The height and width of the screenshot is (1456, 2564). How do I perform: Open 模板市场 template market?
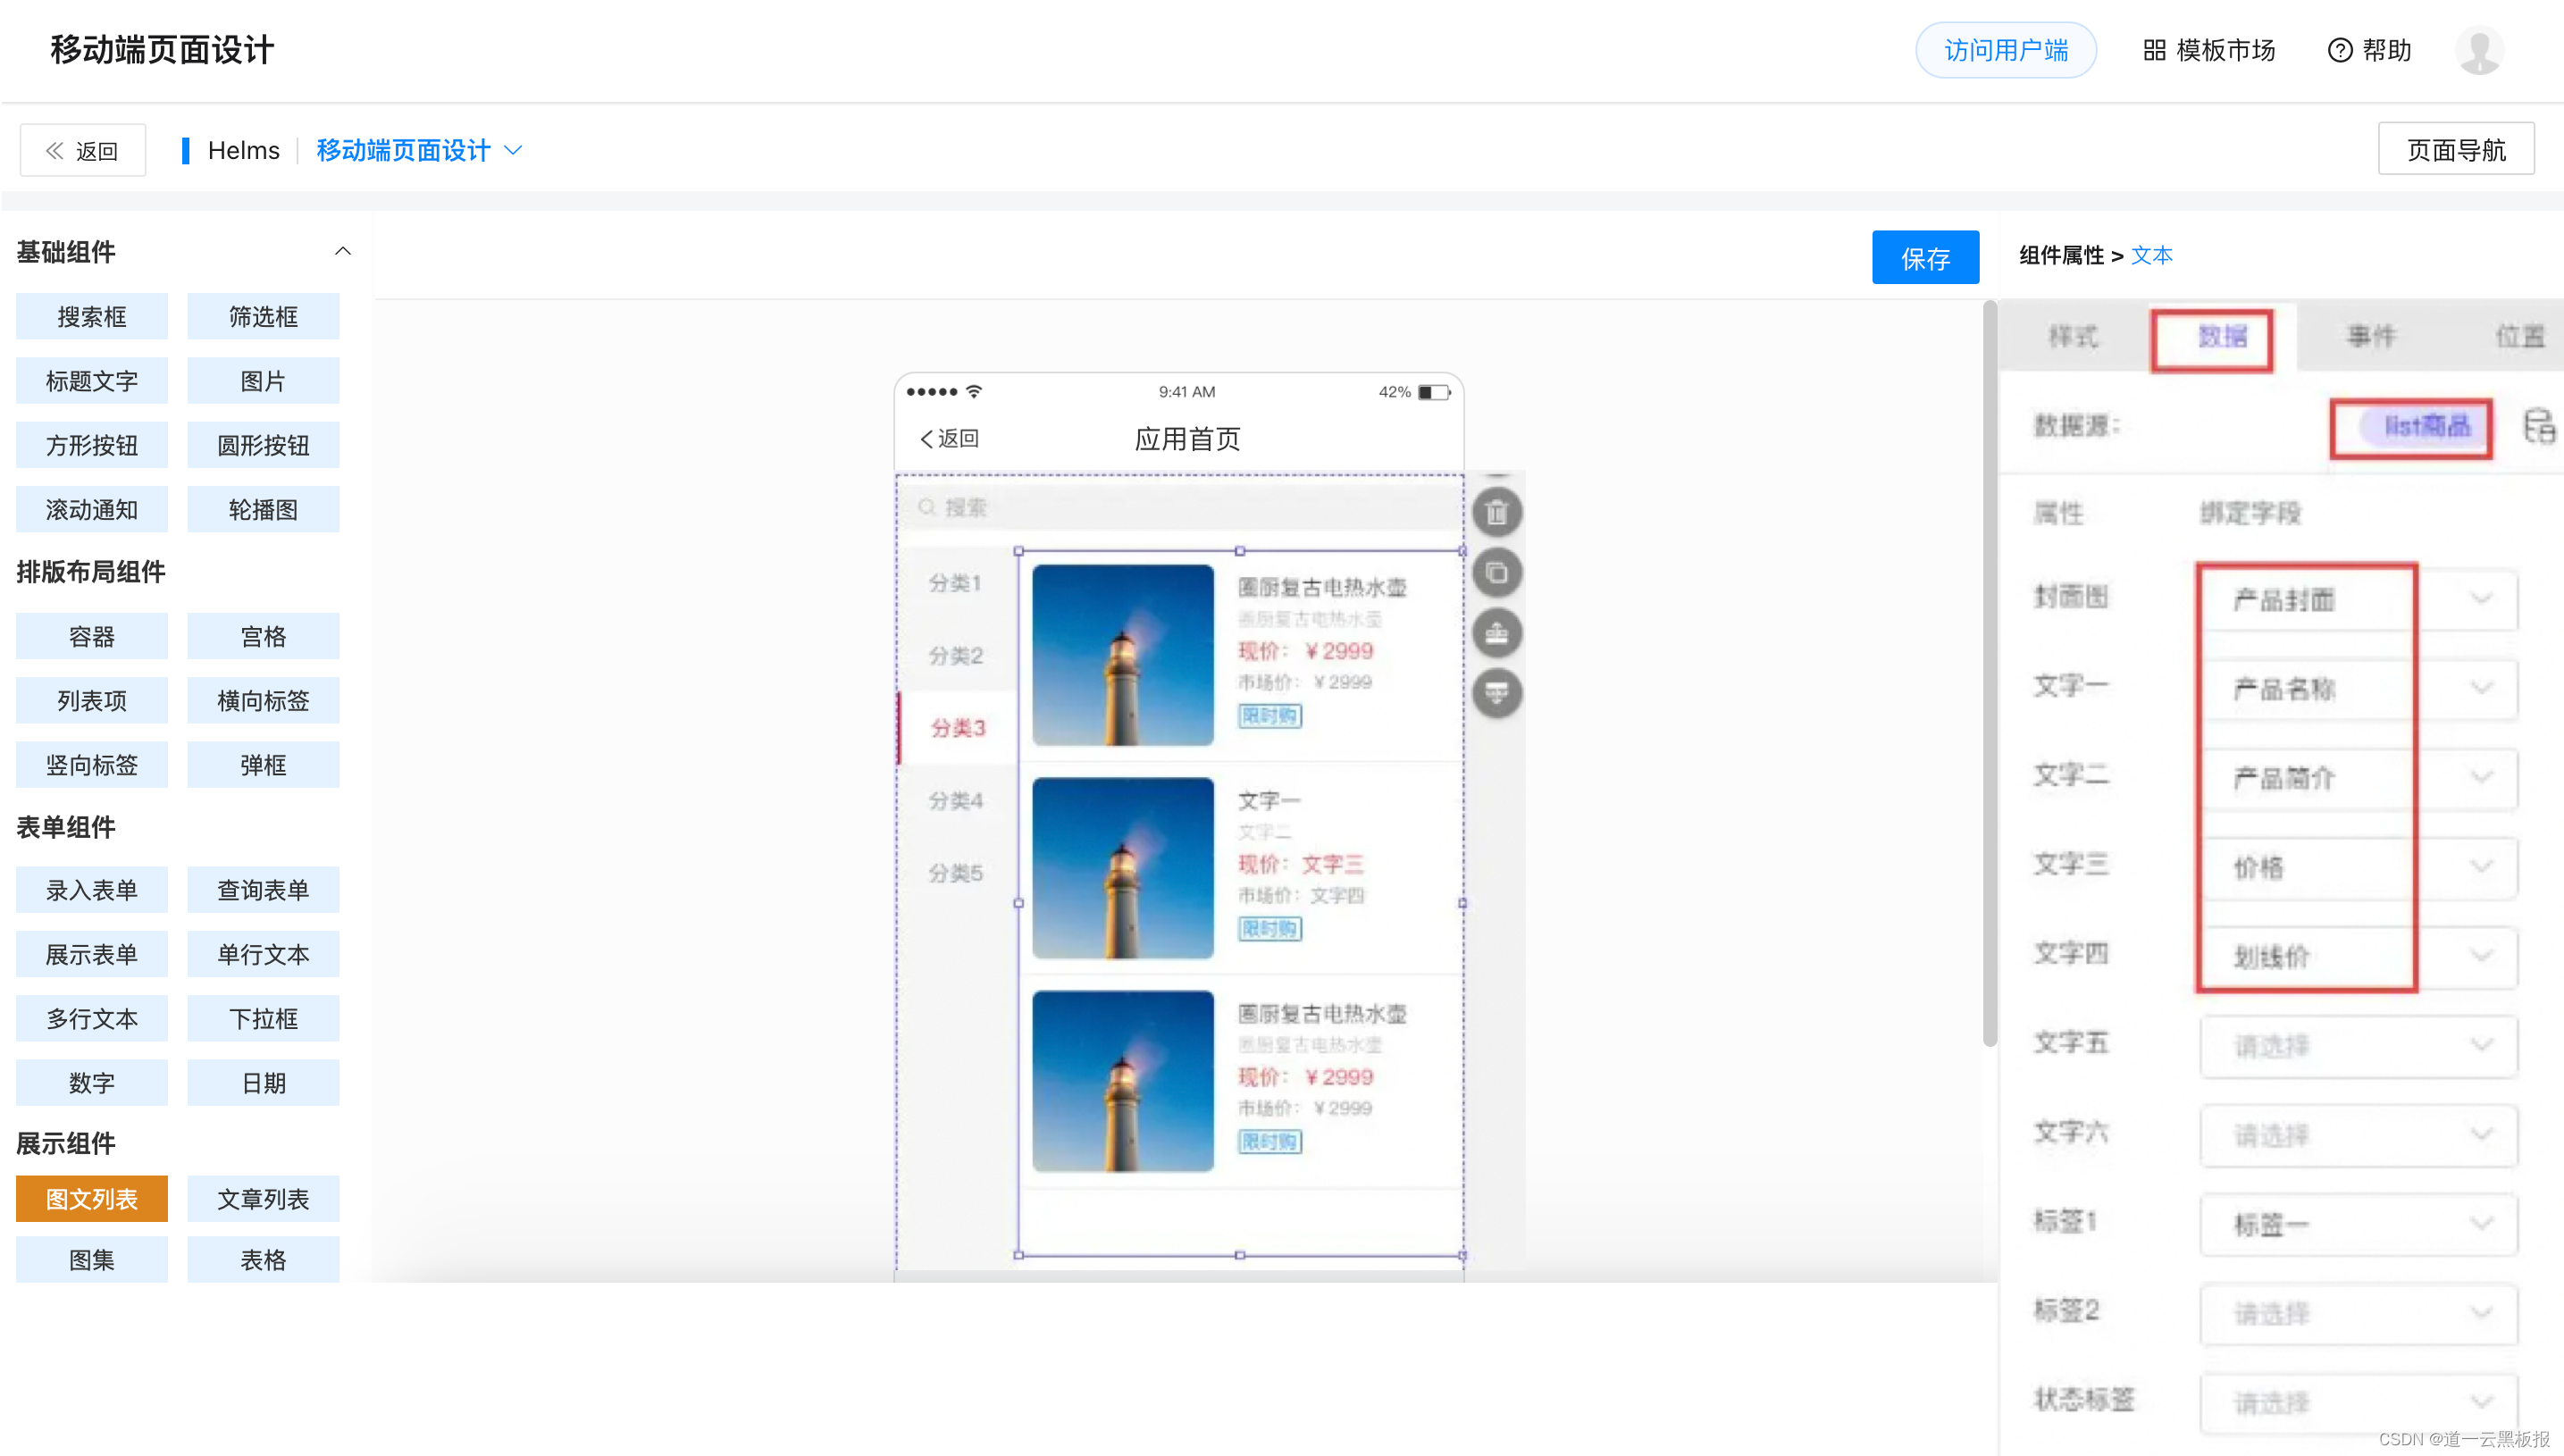(x=2209, y=50)
